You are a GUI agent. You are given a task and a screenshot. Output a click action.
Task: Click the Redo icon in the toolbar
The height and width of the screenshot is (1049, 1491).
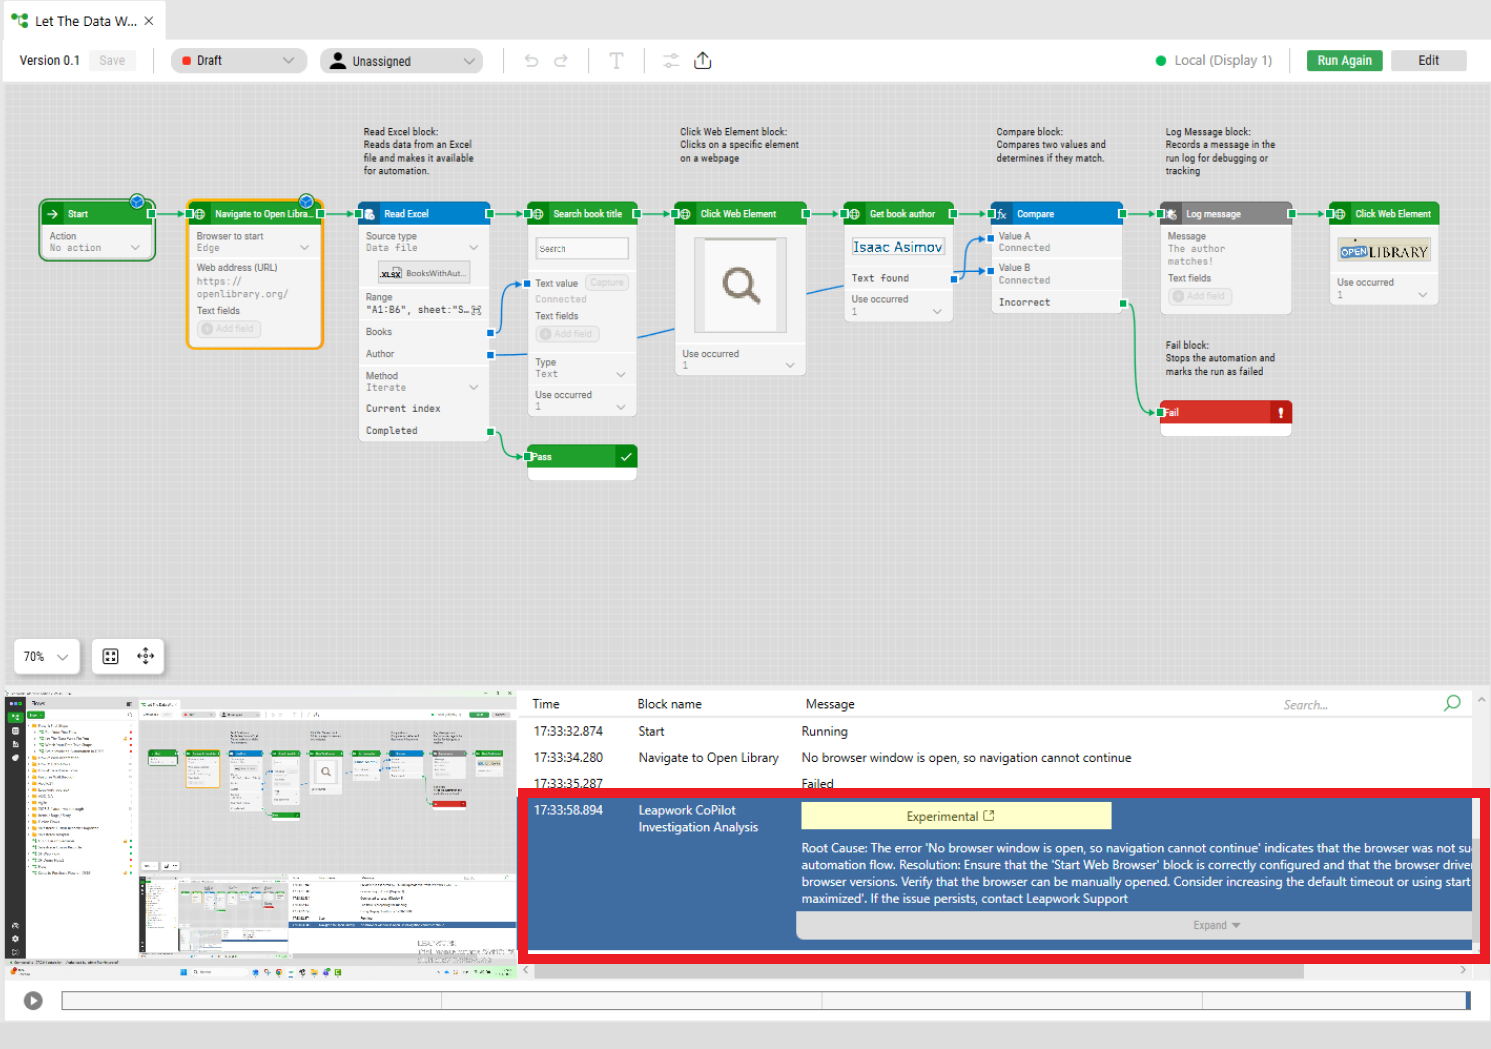pyautogui.click(x=561, y=60)
